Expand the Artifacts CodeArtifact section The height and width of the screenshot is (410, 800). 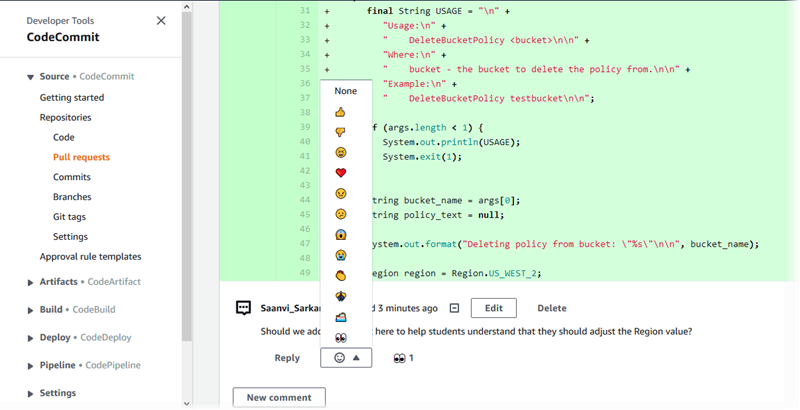click(31, 283)
